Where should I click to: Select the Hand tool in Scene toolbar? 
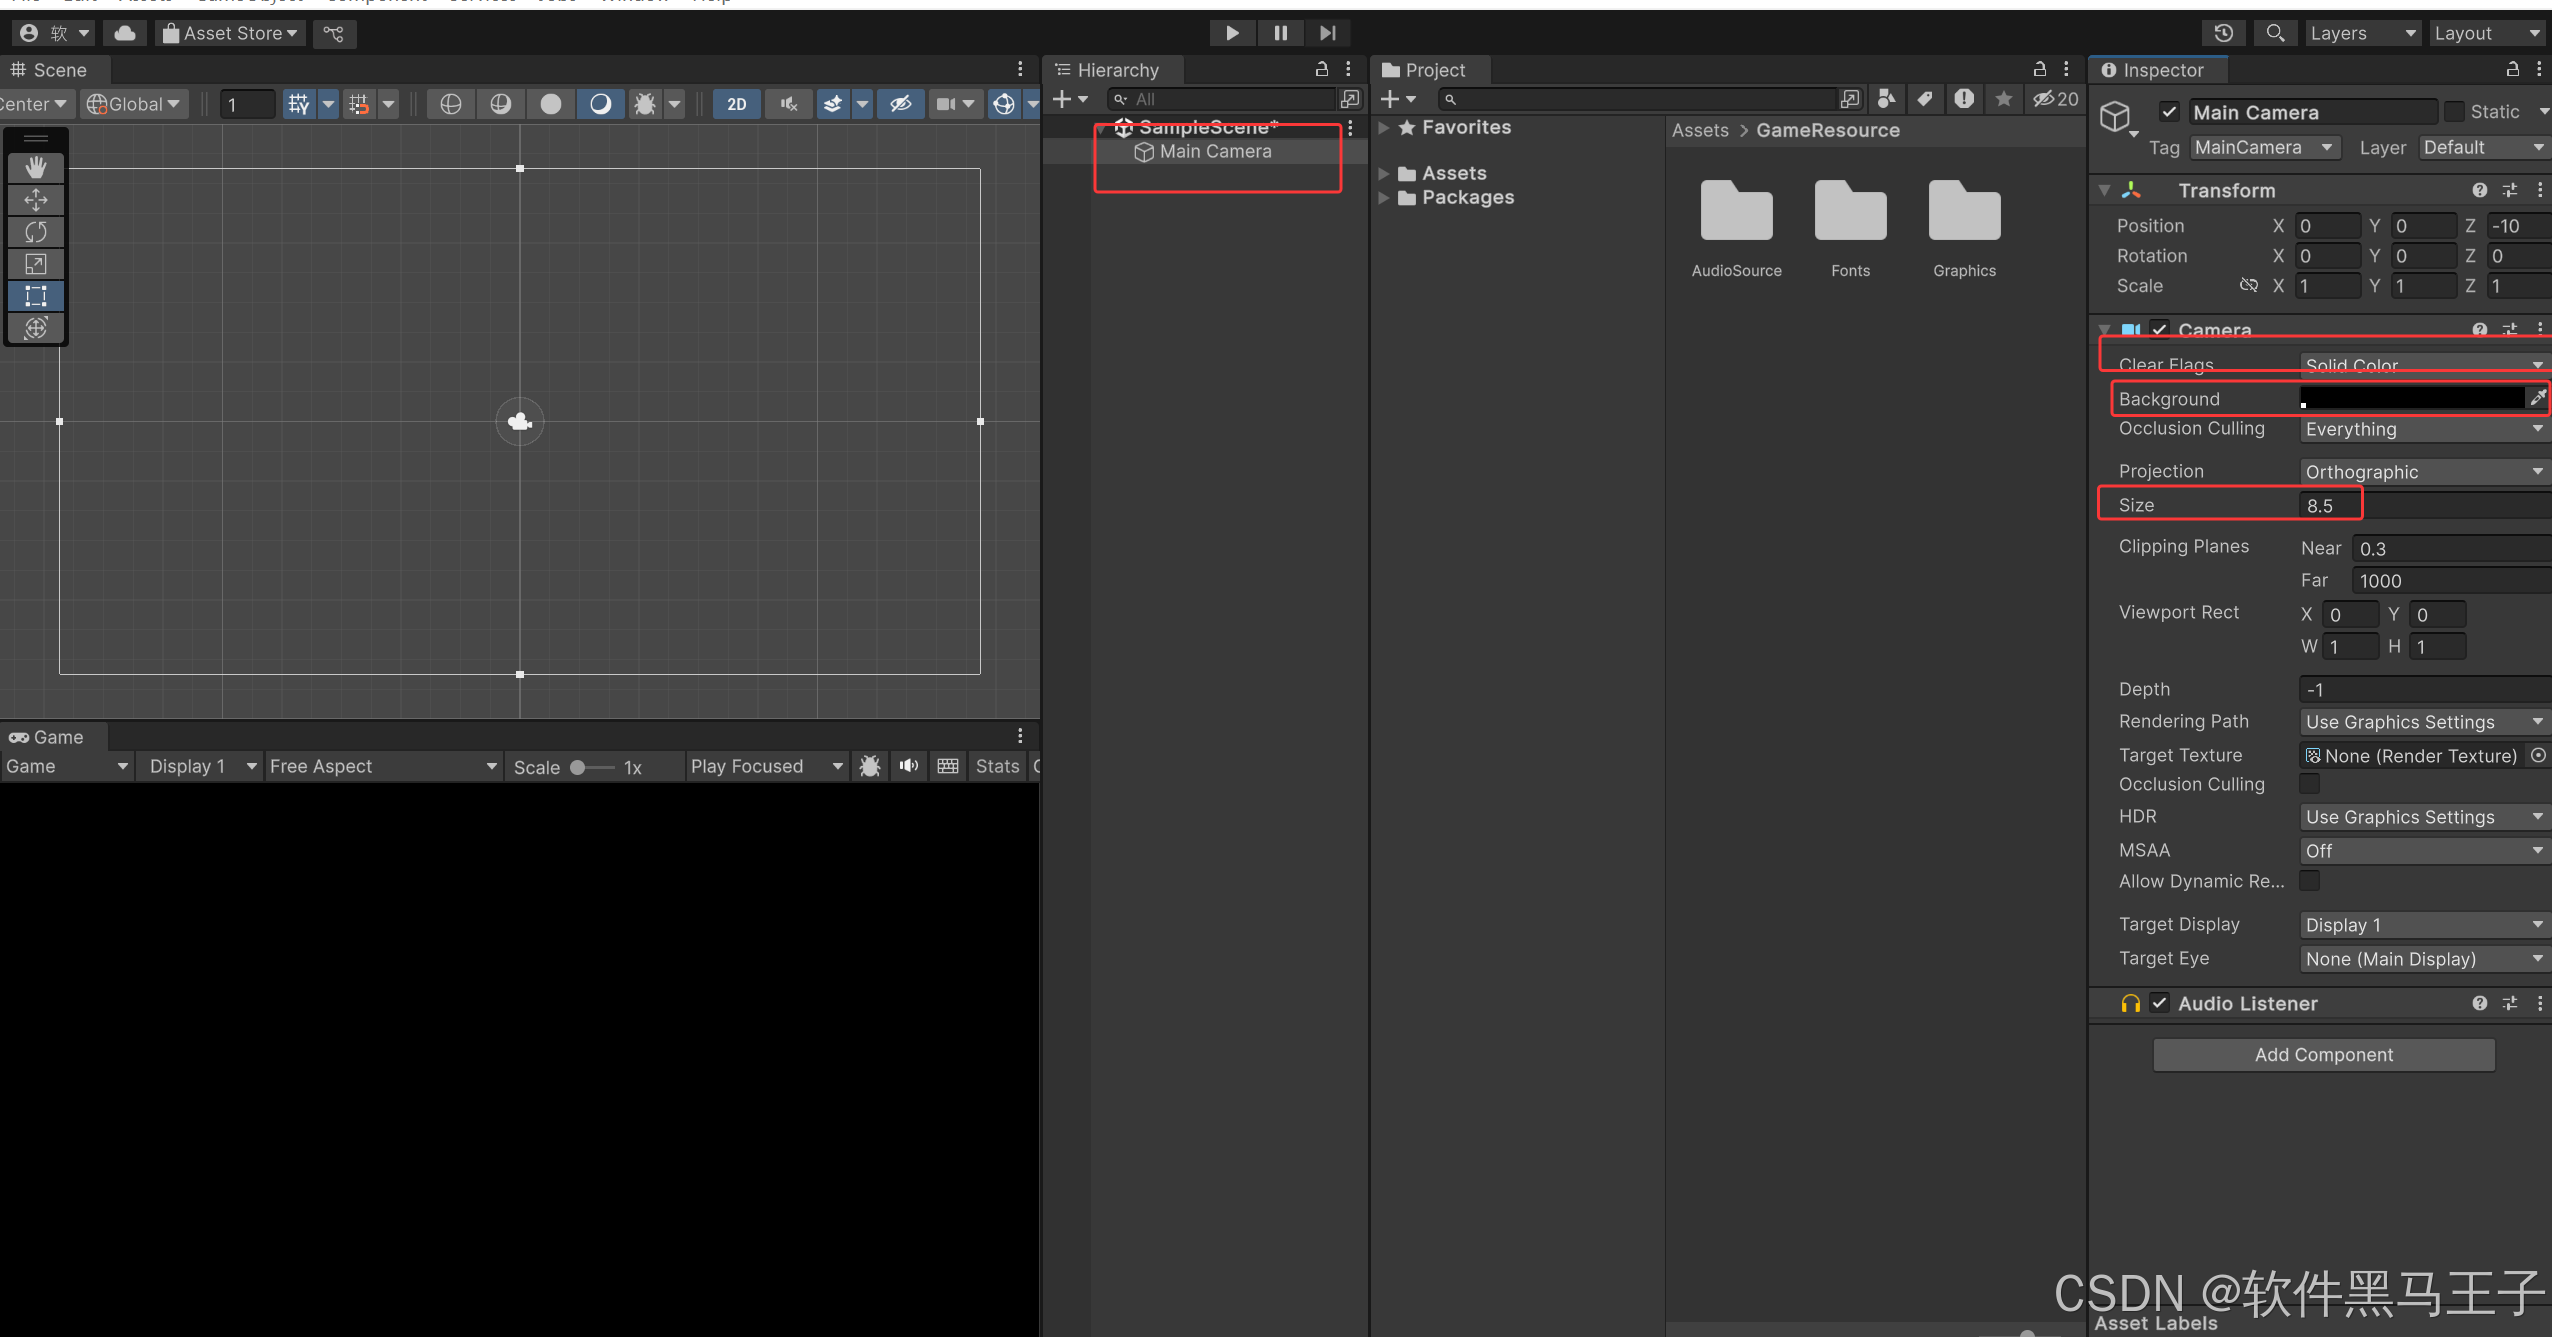[36, 167]
